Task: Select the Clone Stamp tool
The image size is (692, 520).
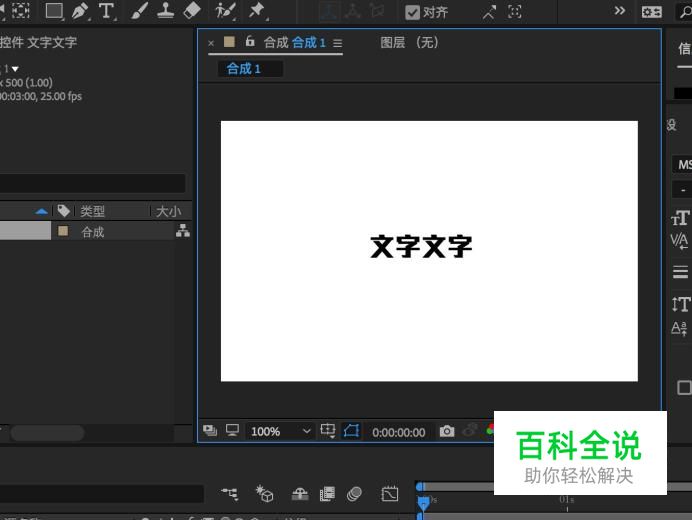Action: 165,11
